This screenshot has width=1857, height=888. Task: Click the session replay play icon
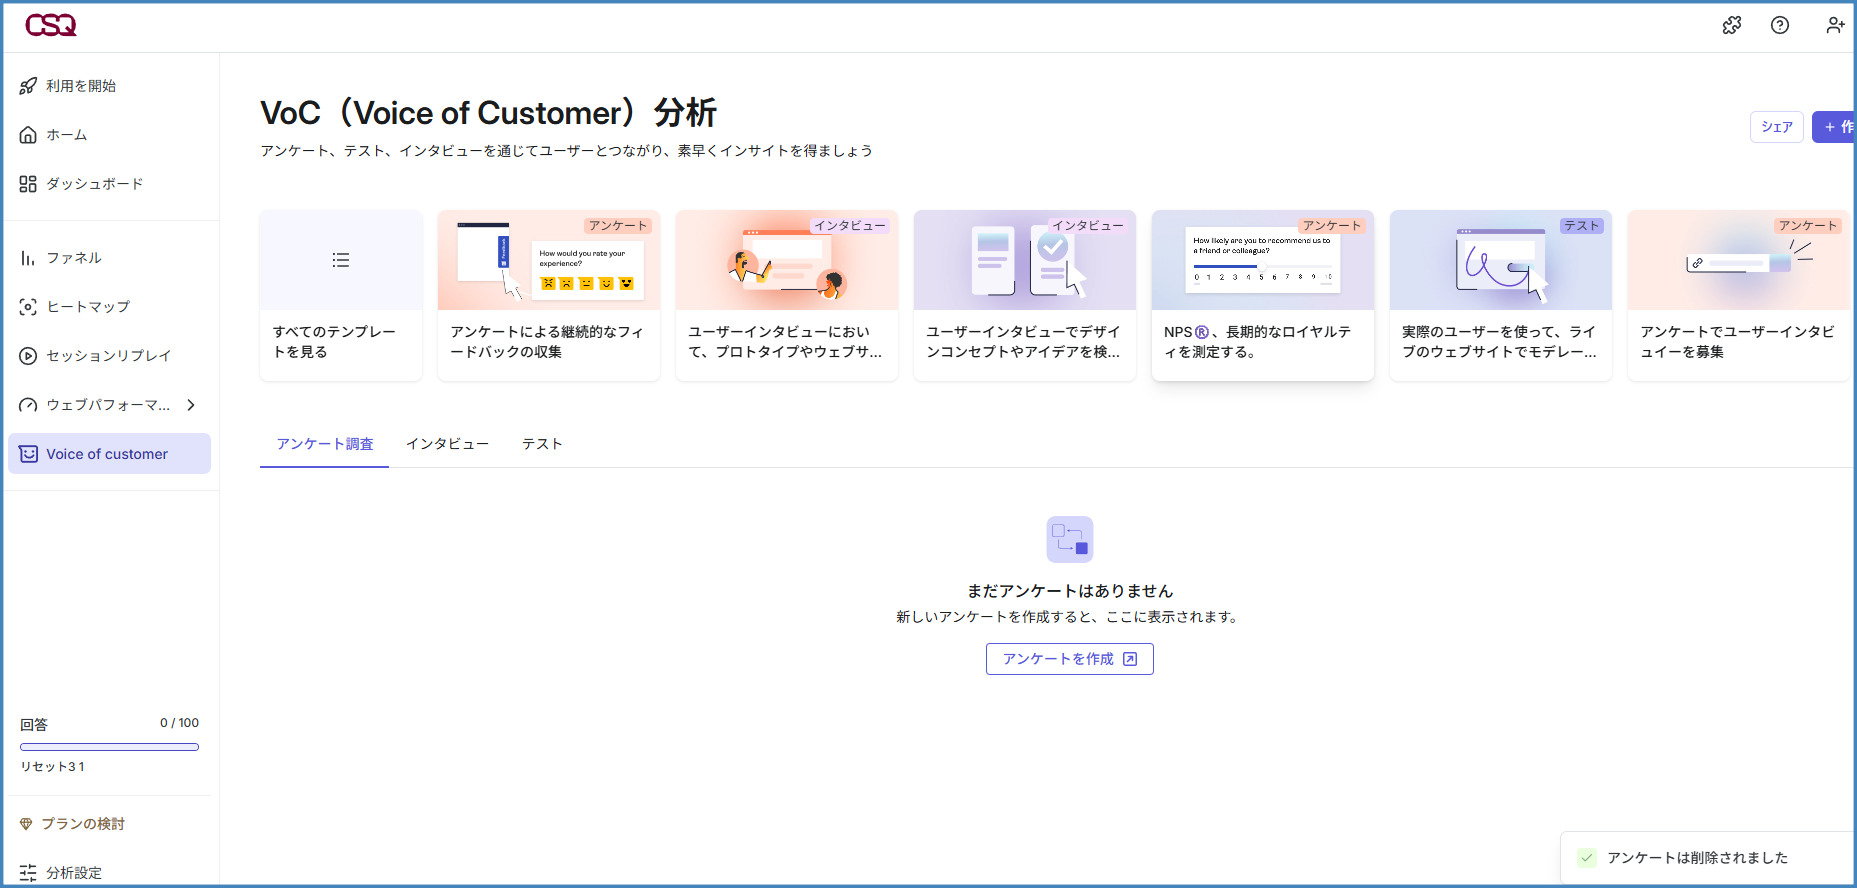tap(28, 356)
